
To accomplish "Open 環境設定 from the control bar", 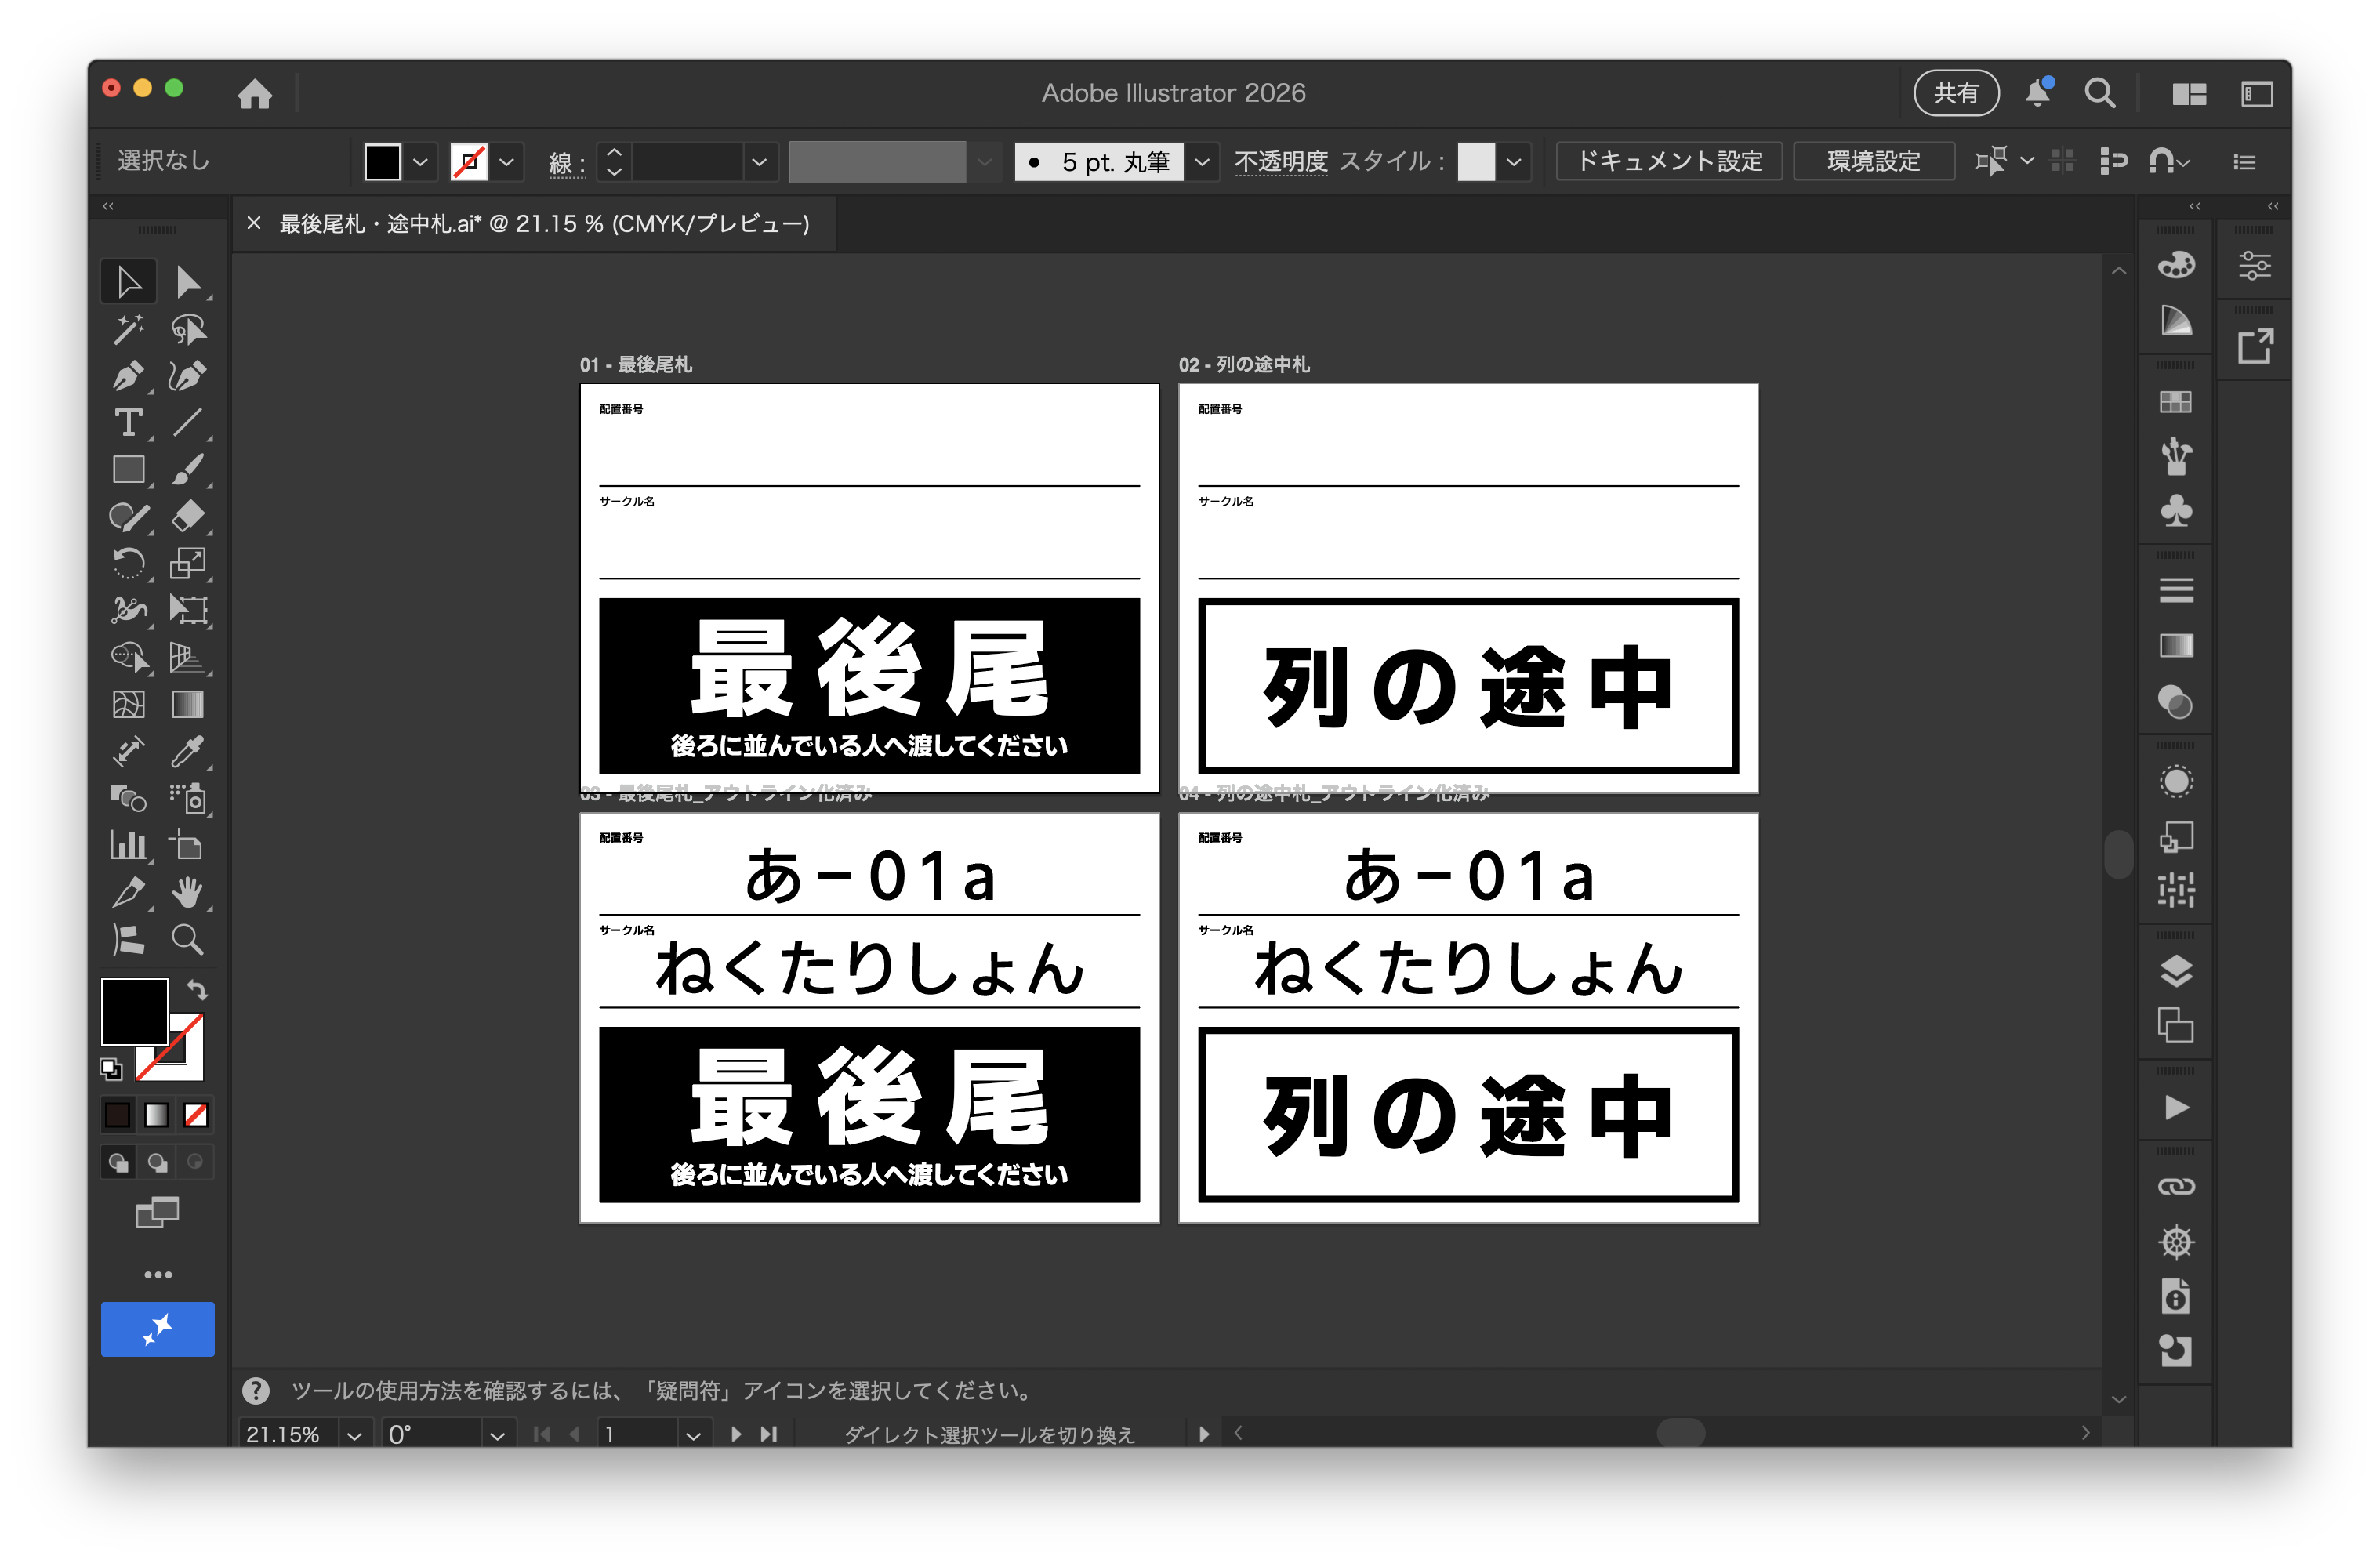I will 1873,161.
